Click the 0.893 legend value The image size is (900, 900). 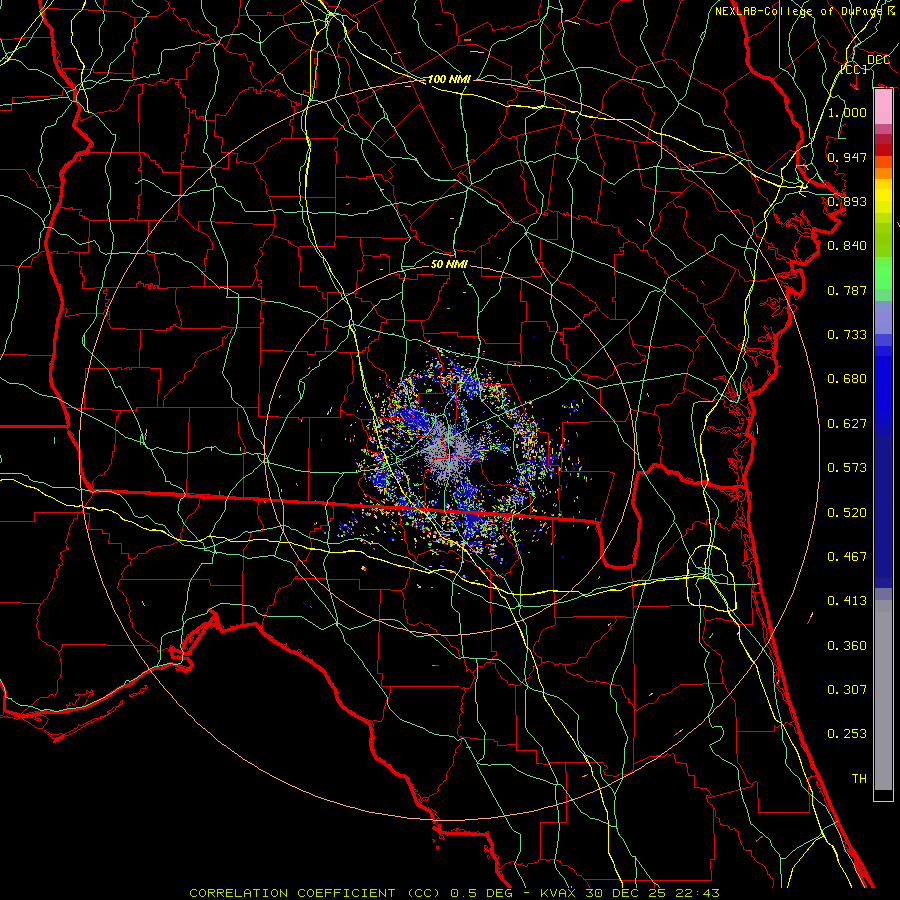(847, 201)
